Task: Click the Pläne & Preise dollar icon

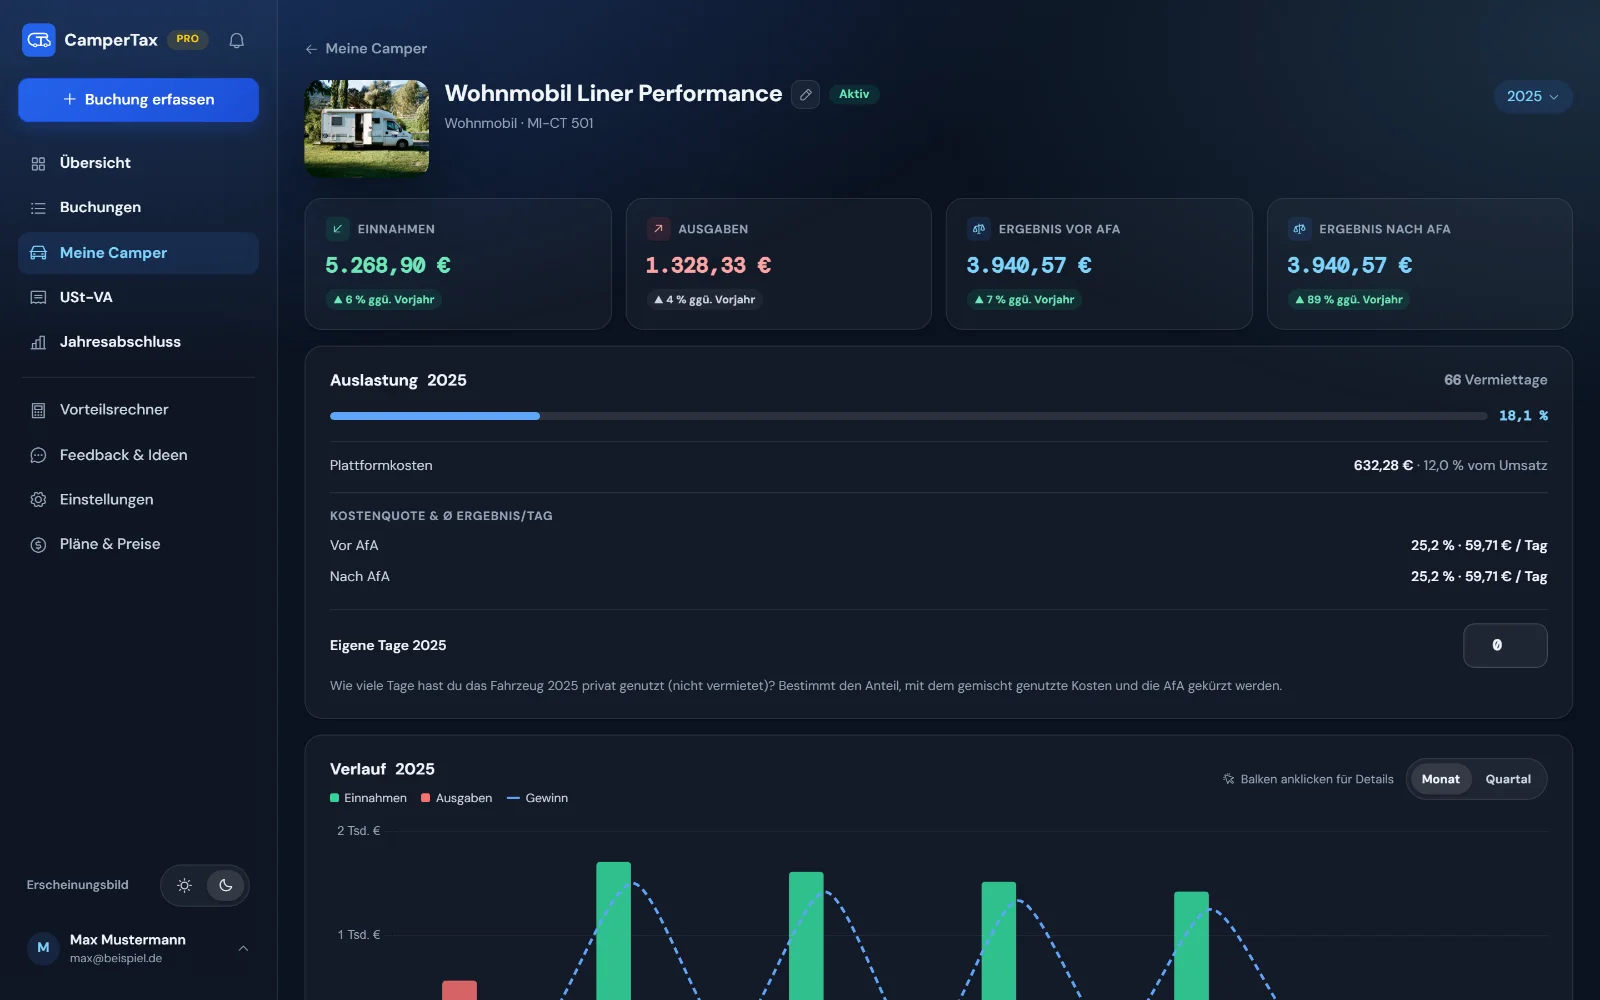Action: [x=38, y=544]
